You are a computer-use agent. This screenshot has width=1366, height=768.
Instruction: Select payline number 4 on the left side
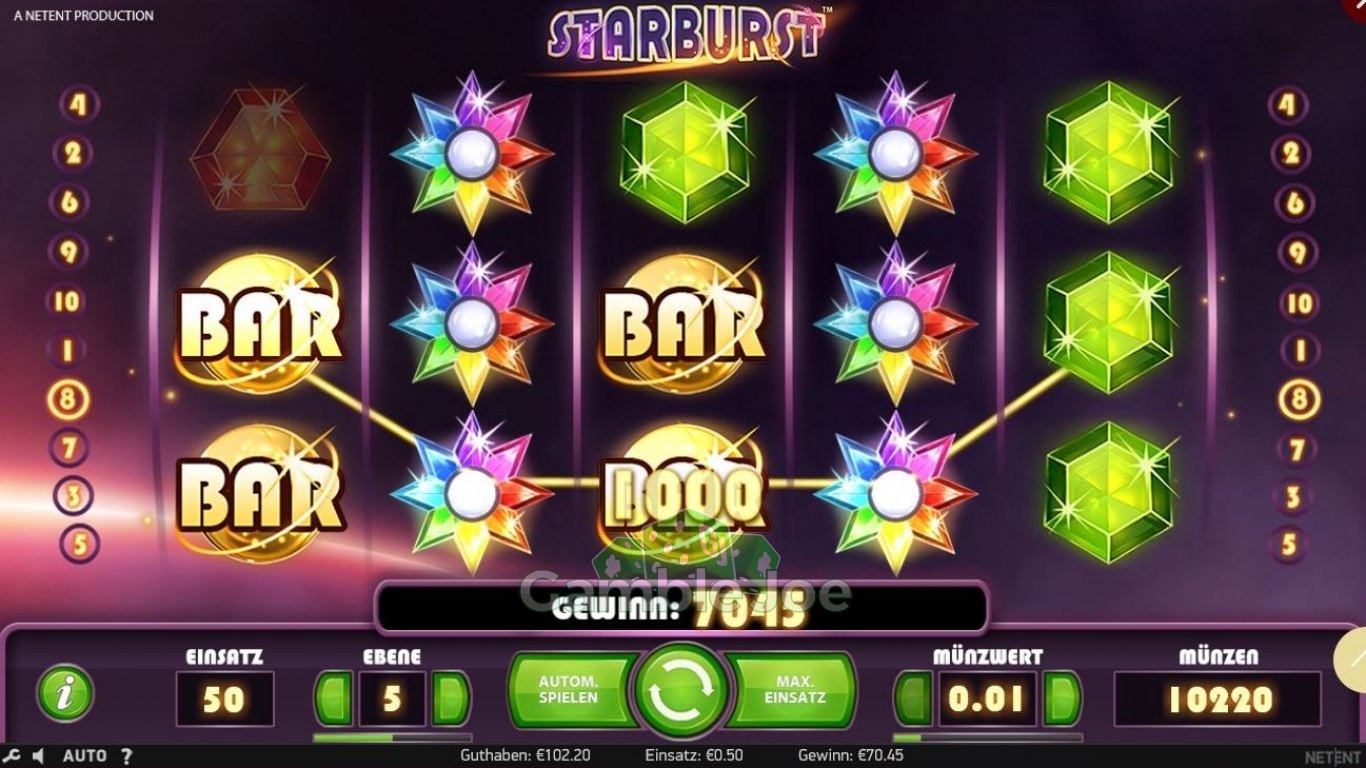click(79, 104)
